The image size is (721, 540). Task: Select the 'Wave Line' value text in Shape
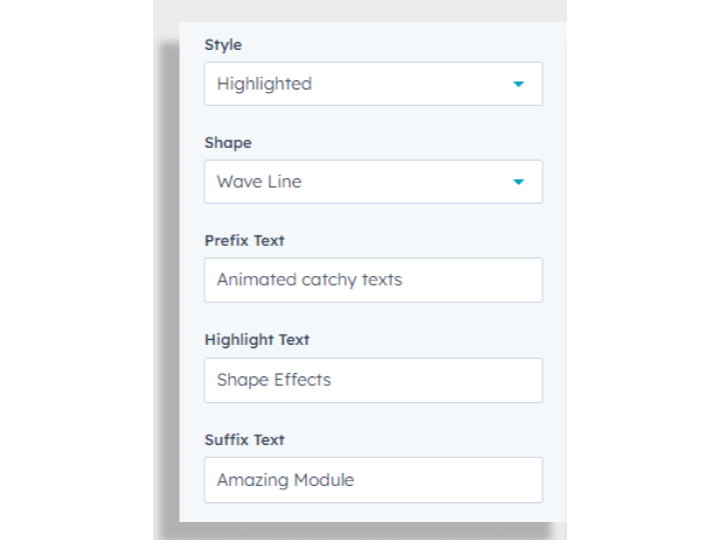259,182
